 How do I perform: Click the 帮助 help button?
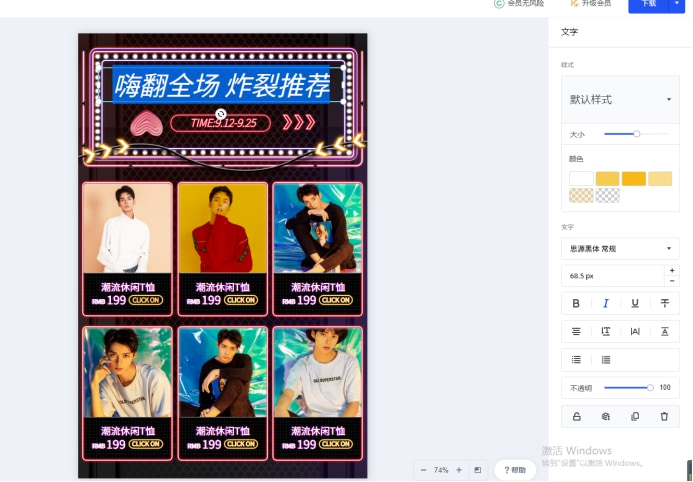tap(515, 470)
